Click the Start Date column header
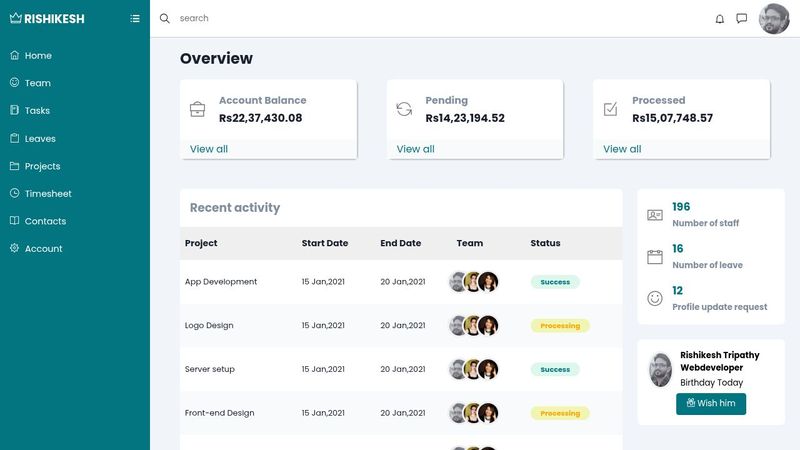The width and height of the screenshot is (800, 450). [324, 243]
